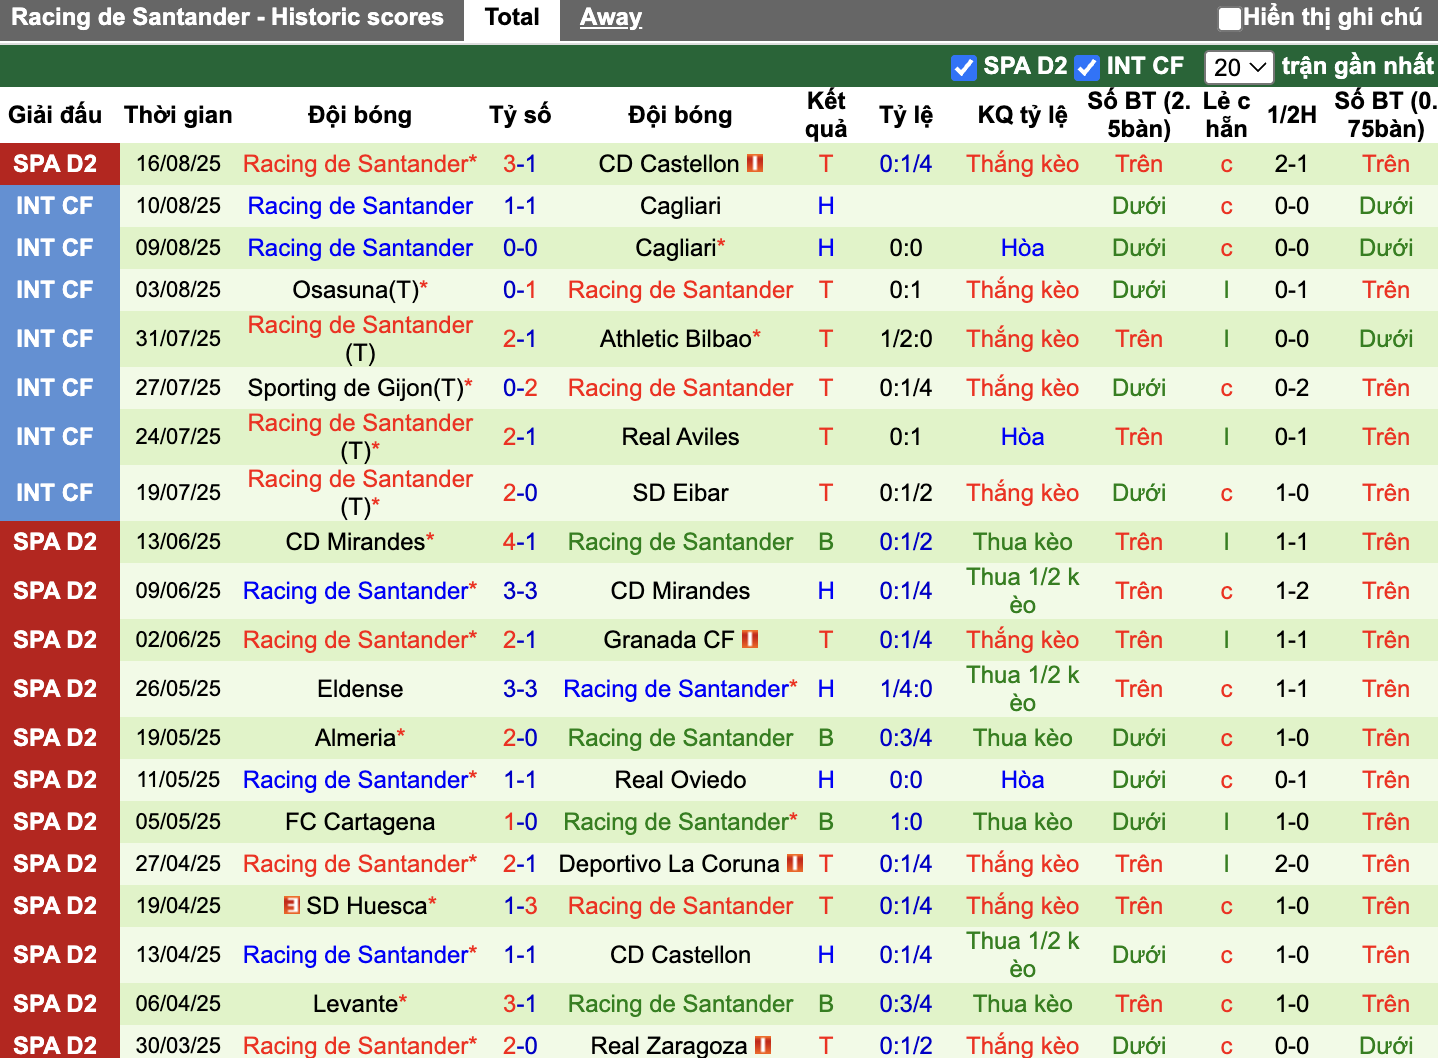Click Thời gian column header
Image resolution: width=1438 pixels, height=1058 pixels.
coord(178,115)
